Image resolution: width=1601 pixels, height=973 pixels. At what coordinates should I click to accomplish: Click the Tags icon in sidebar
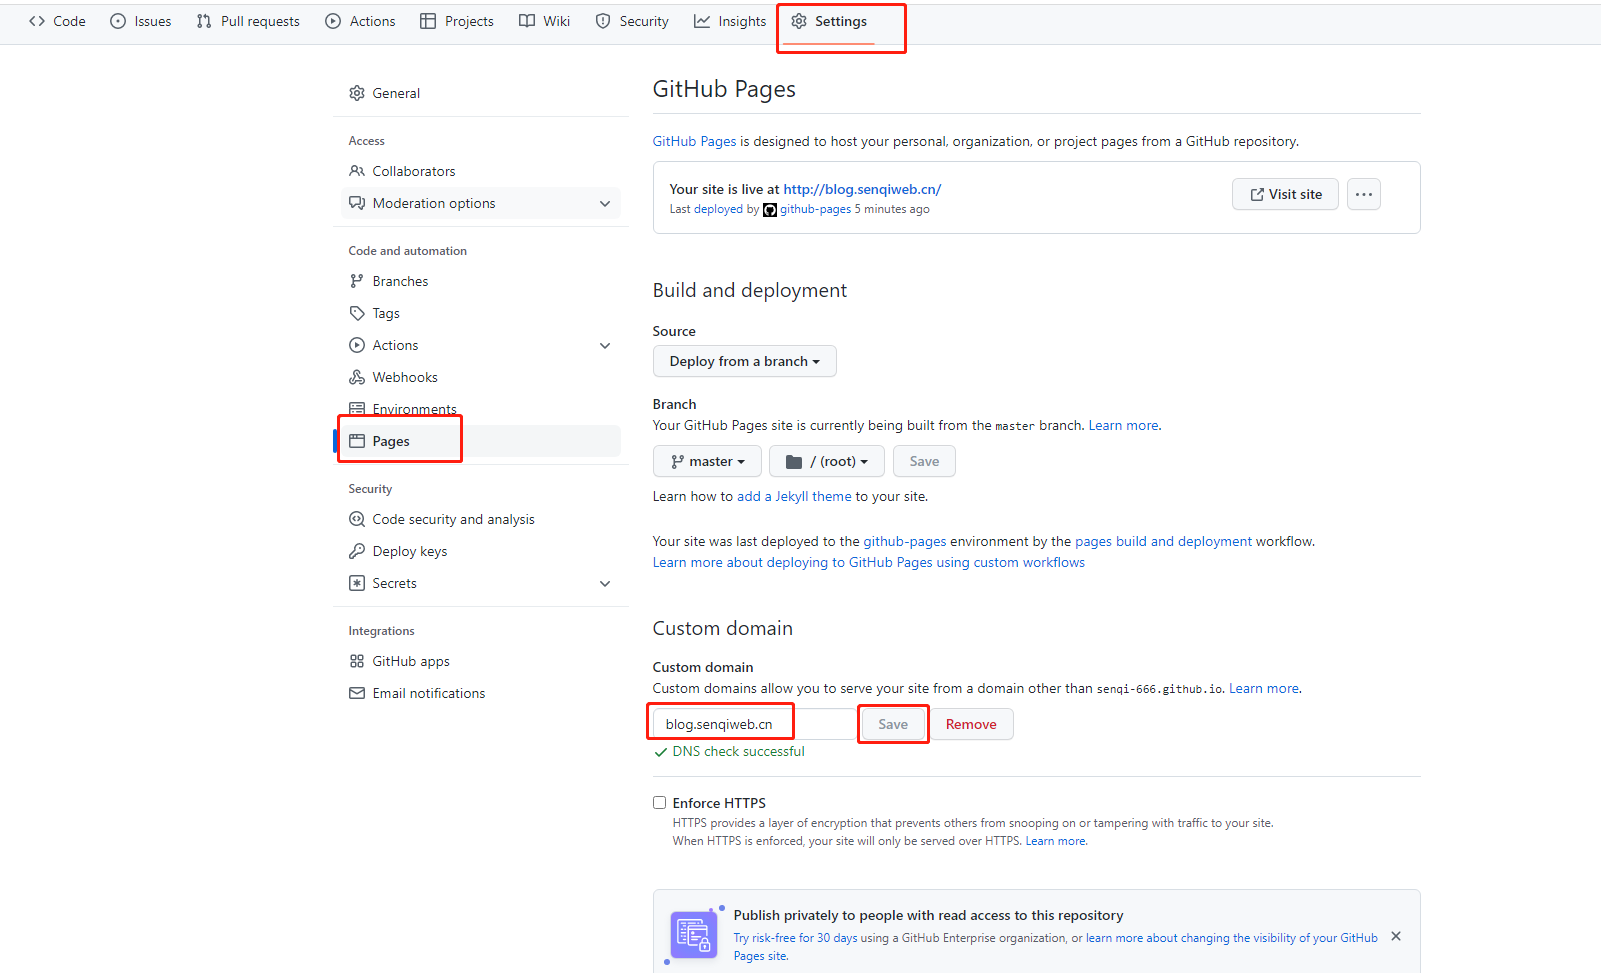(x=357, y=313)
